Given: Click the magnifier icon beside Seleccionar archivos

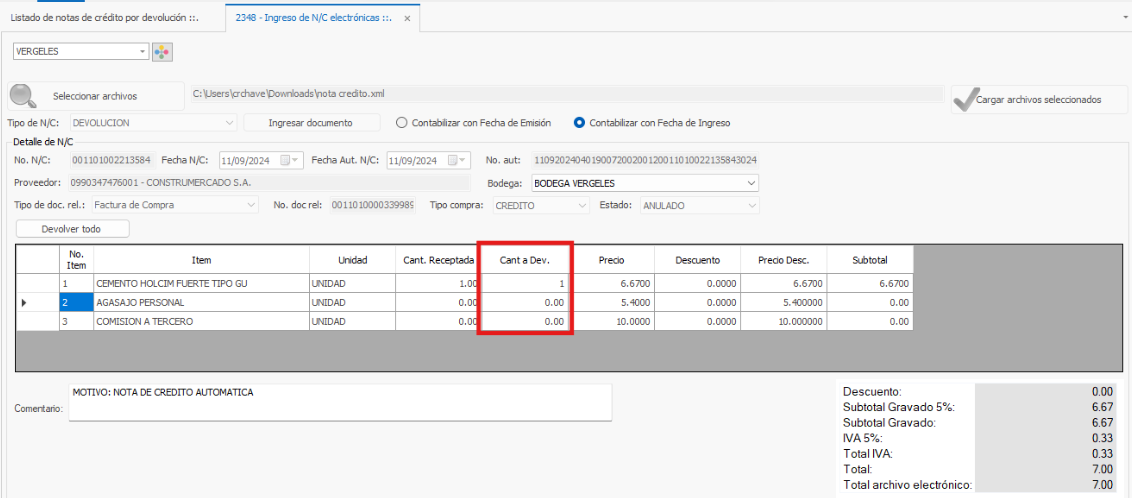Looking at the screenshot, I should coord(23,96).
